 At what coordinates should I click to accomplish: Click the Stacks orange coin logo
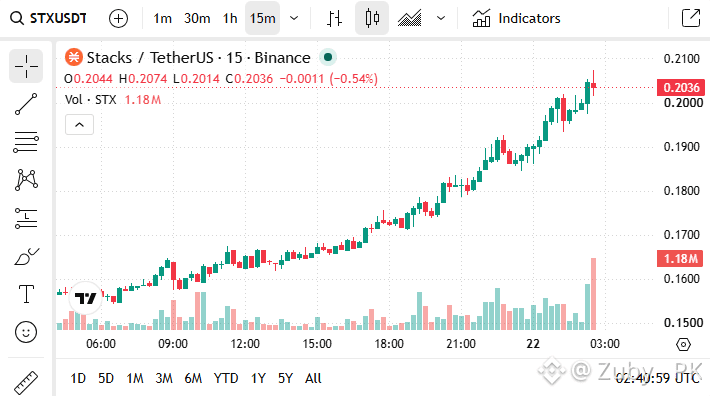(74, 57)
